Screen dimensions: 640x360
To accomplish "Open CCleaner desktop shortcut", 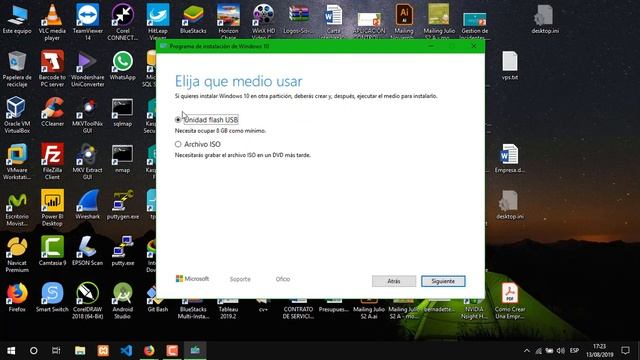I will tap(52, 111).
